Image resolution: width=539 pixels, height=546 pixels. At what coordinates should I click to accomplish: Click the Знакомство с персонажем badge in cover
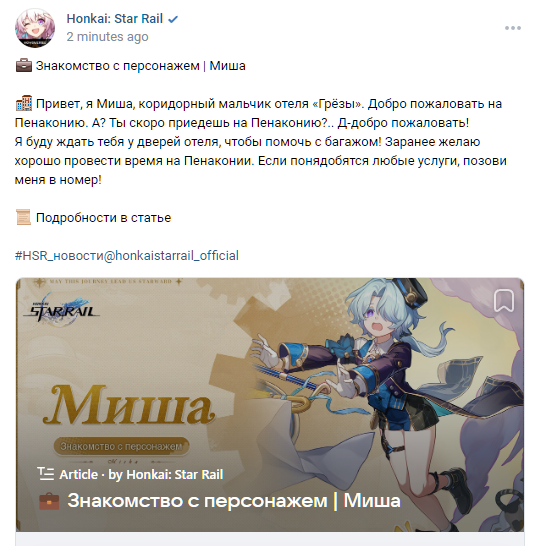pyautogui.click(x=121, y=446)
